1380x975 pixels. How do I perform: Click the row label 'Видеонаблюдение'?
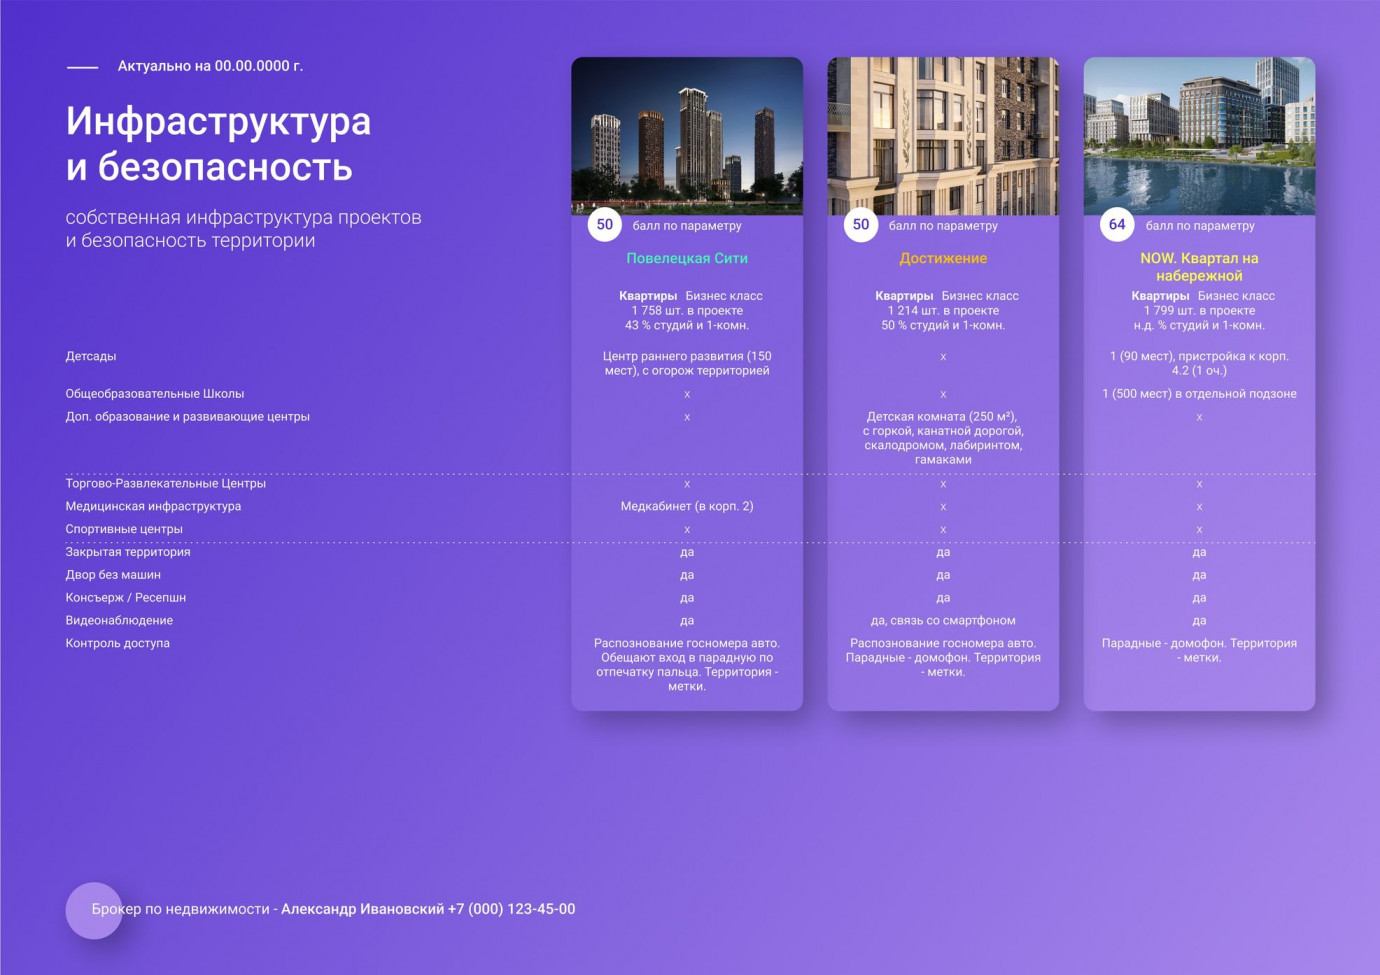pos(119,621)
